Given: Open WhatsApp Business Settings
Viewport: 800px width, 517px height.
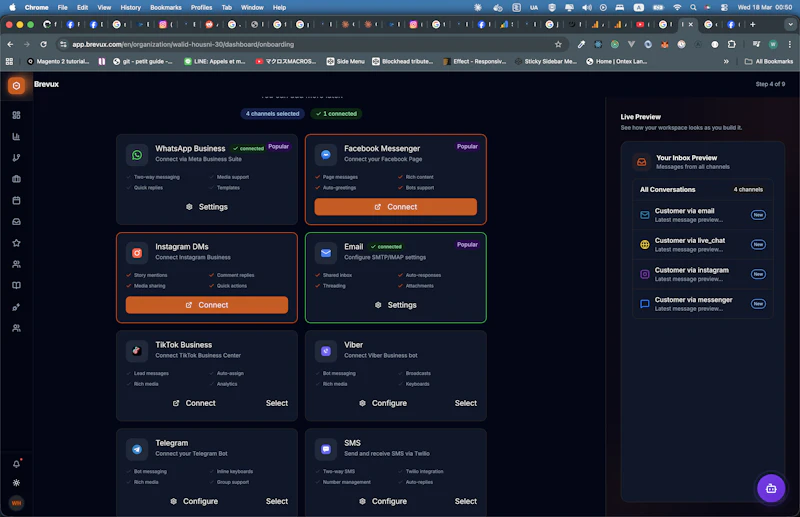Looking at the screenshot, I should [x=207, y=207].
